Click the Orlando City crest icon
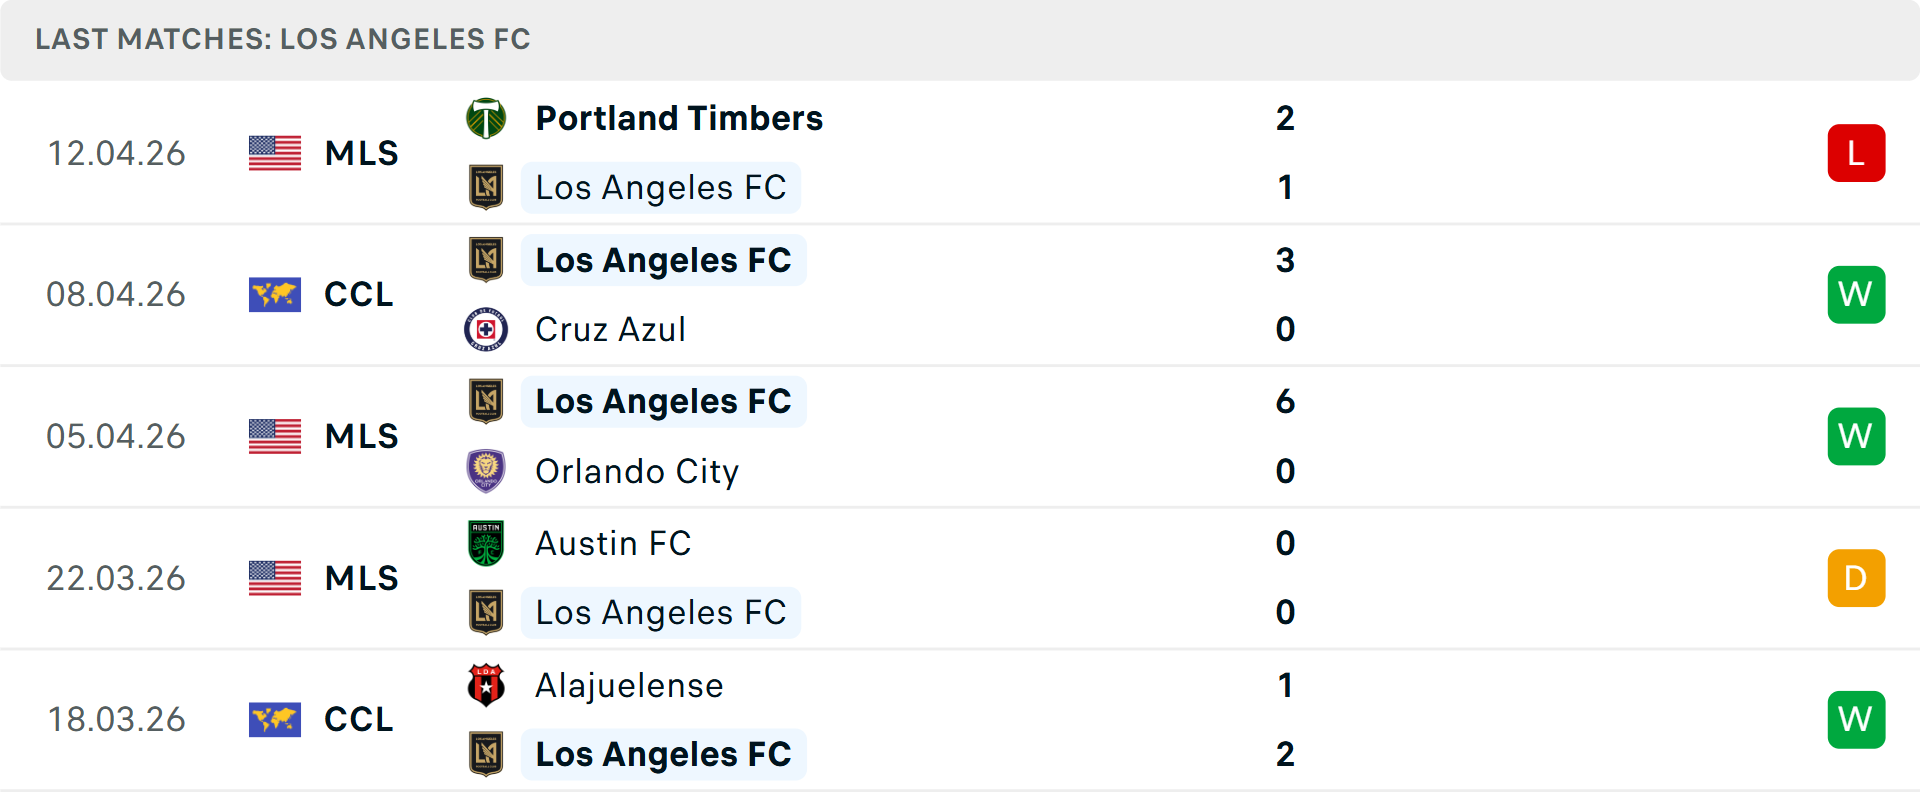Viewport: 1920px width, 792px height. [486, 471]
